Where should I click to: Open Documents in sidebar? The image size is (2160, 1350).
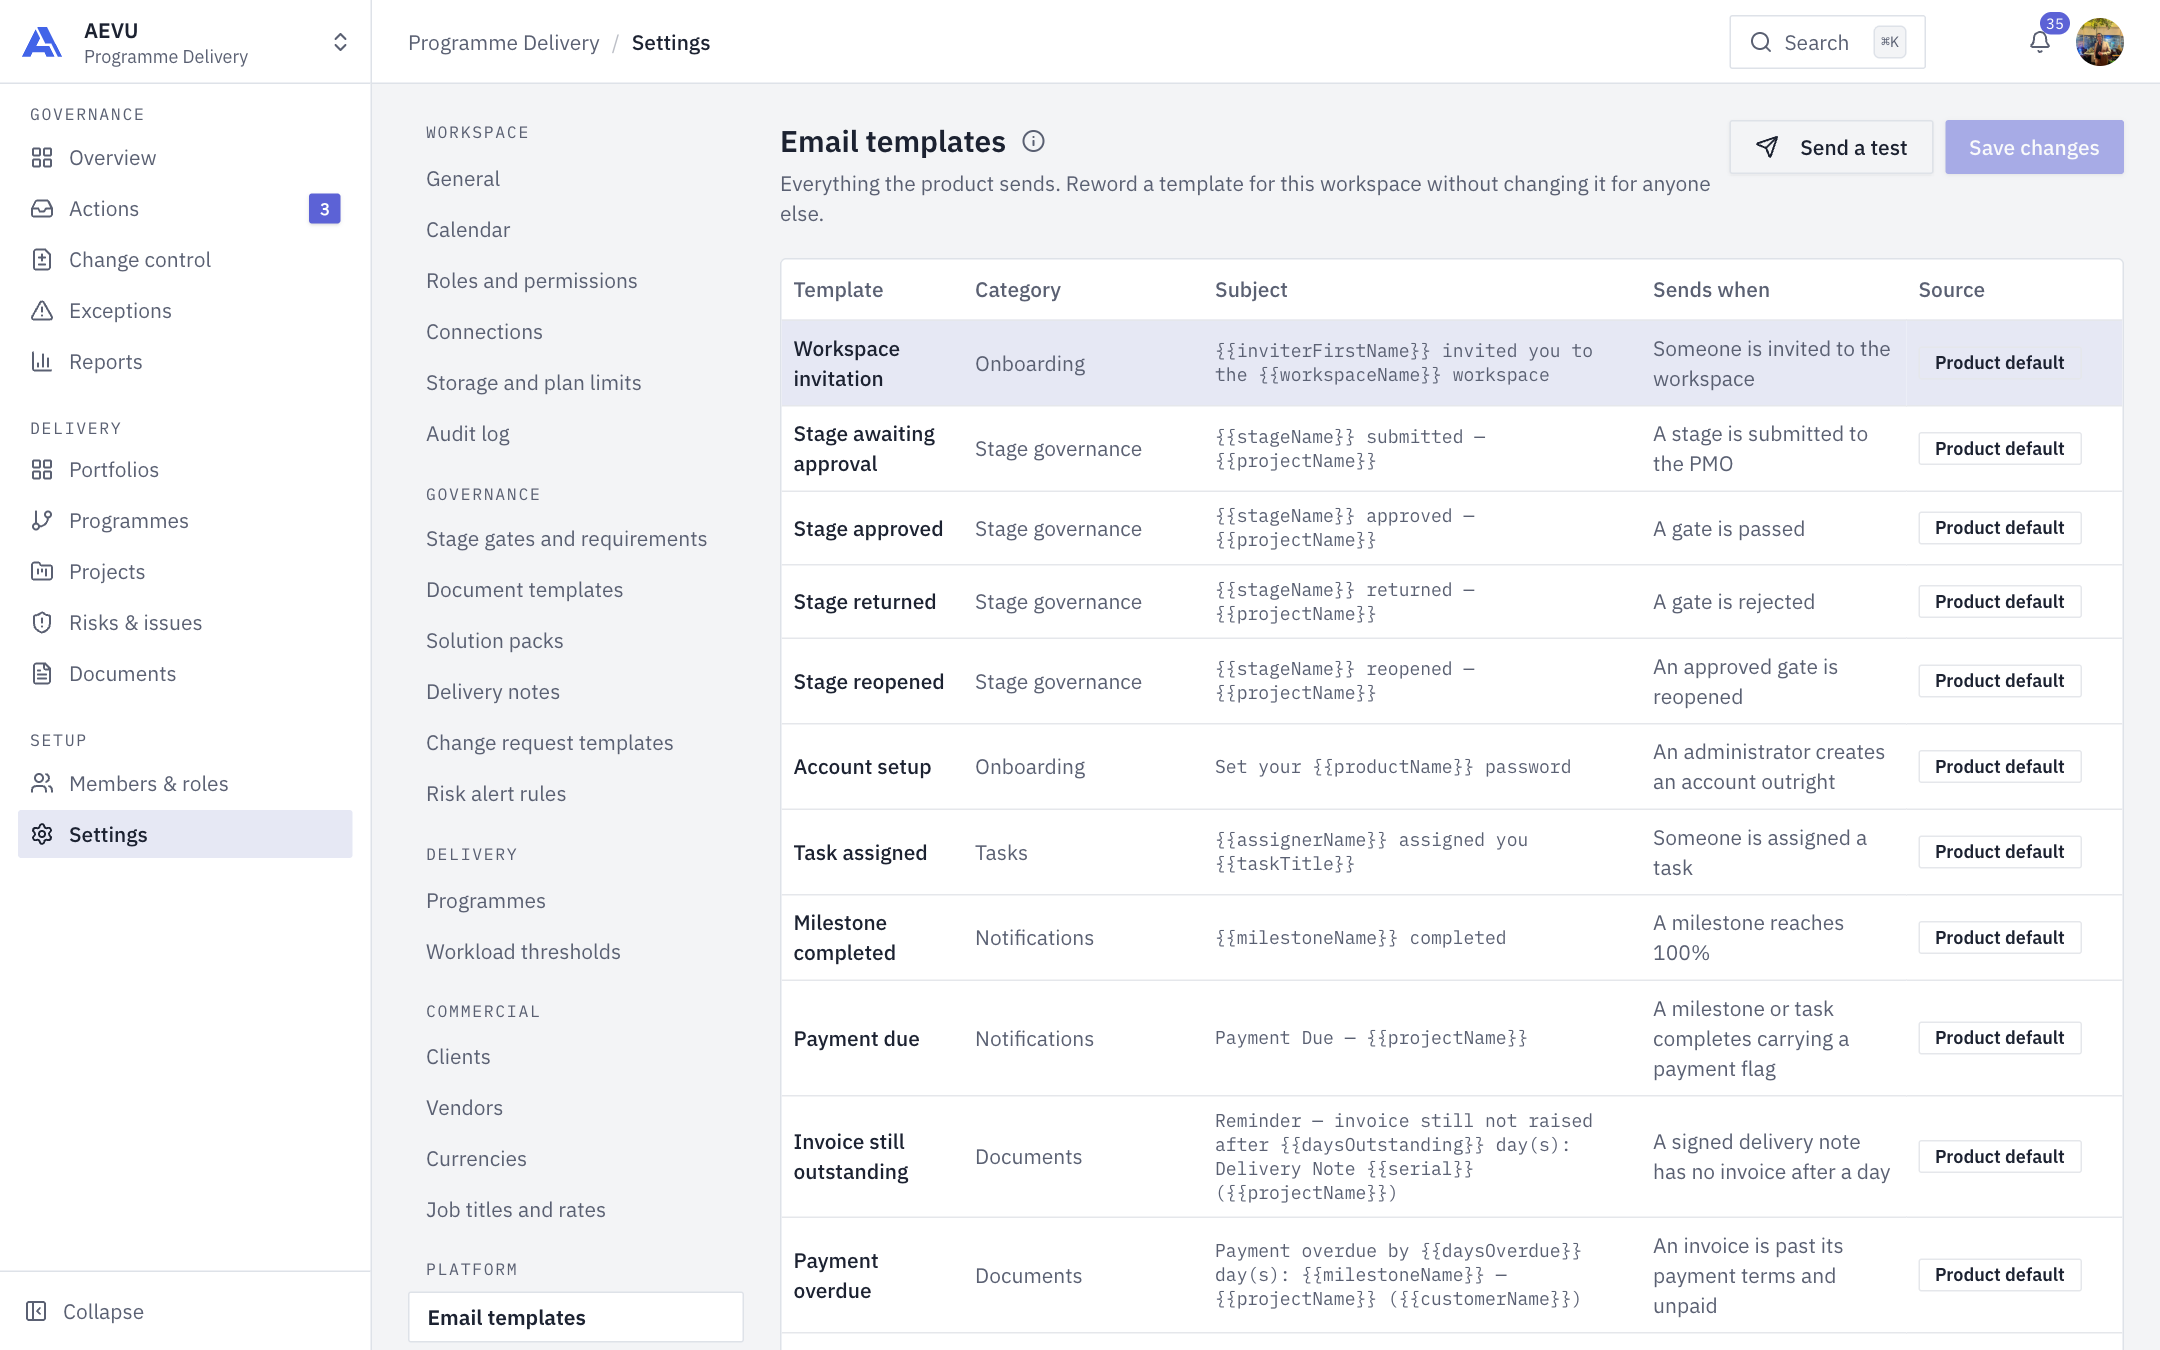[185, 674]
